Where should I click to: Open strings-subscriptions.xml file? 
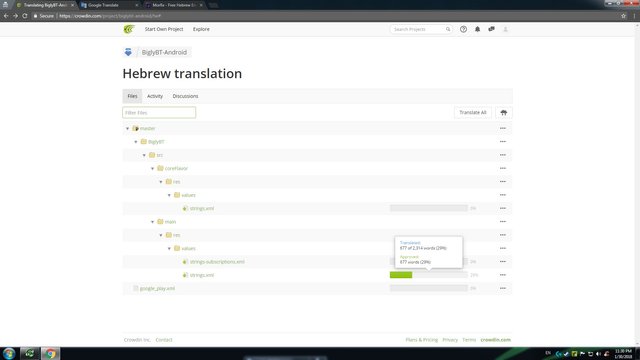[217, 262]
